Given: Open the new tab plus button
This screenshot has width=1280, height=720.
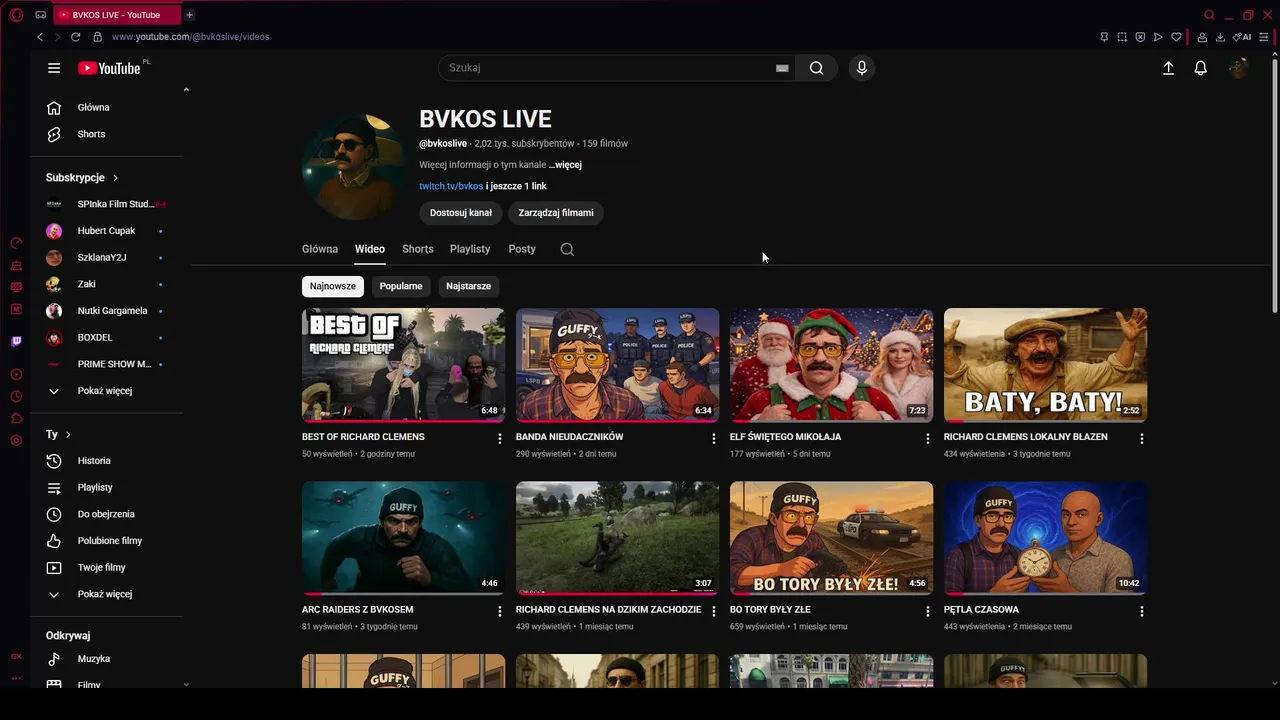Looking at the screenshot, I should (x=189, y=15).
